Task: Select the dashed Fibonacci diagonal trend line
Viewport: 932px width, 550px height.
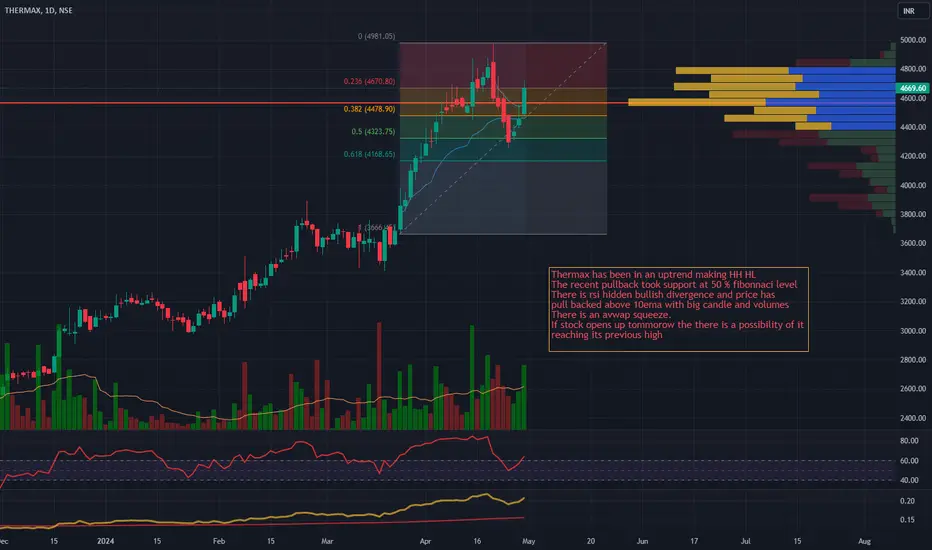Action: coord(503,137)
